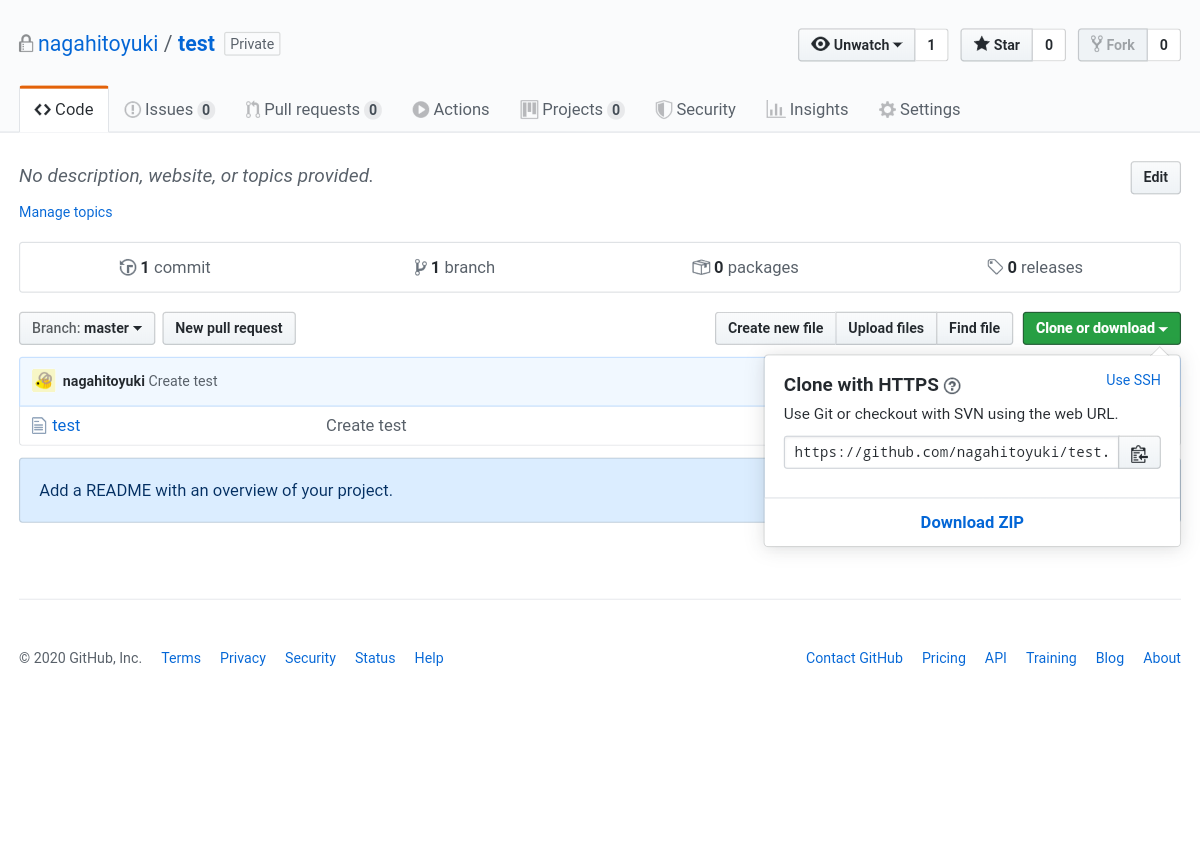Click the releases tag icon
1200x857 pixels.
(995, 267)
